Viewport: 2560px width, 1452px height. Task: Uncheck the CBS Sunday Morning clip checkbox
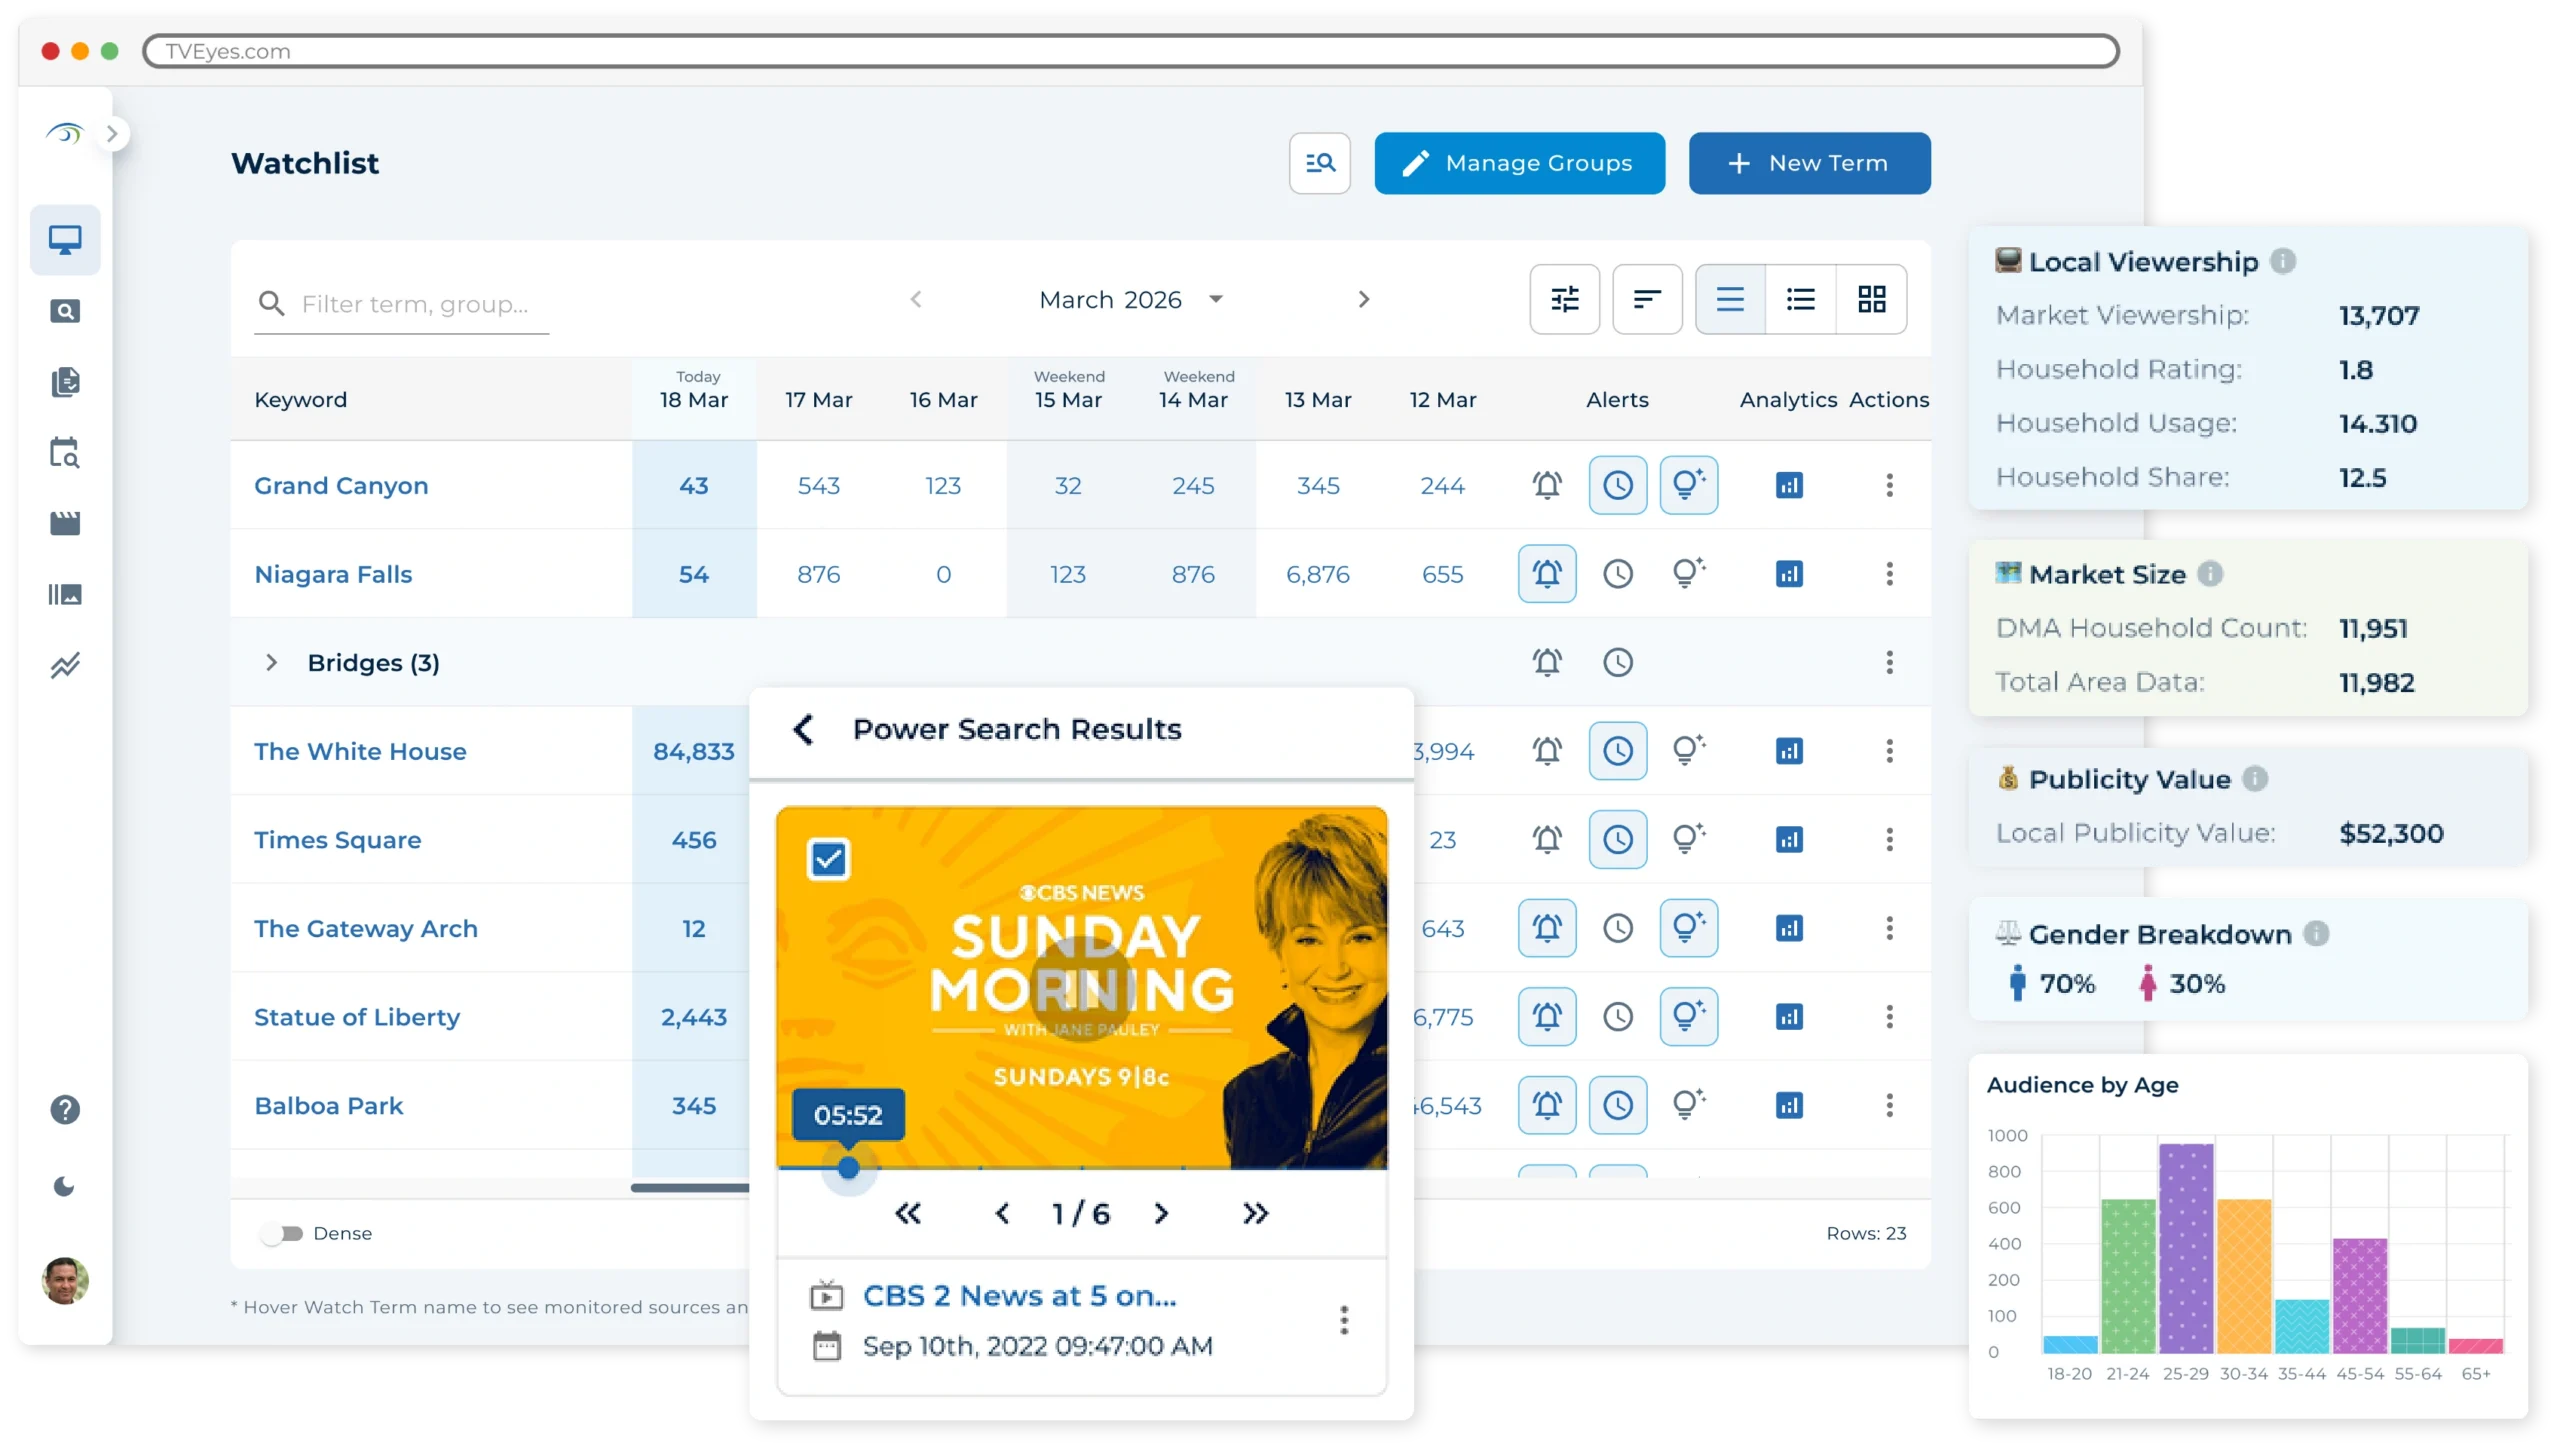coord(828,859)
